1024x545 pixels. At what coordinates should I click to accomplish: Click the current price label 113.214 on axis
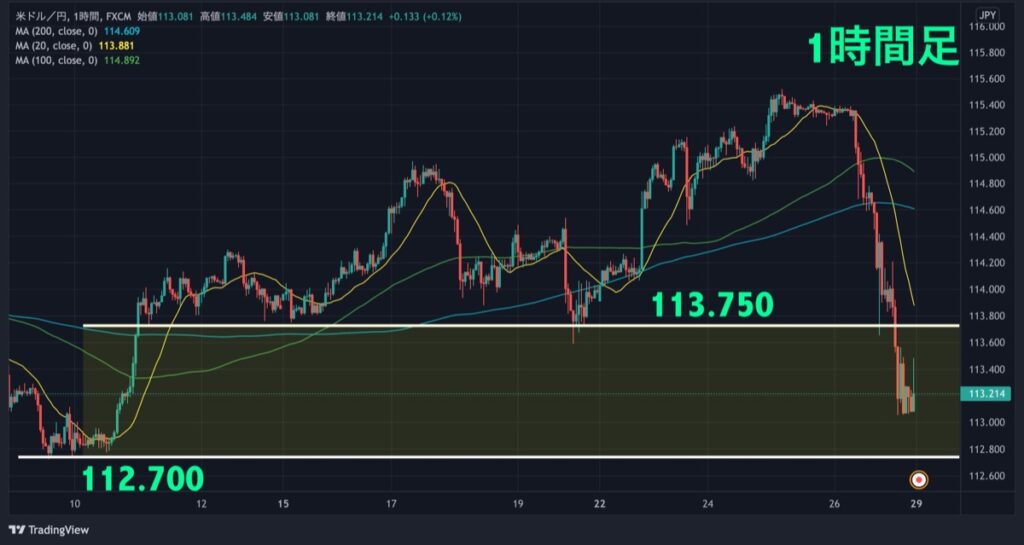coord(986,394)
